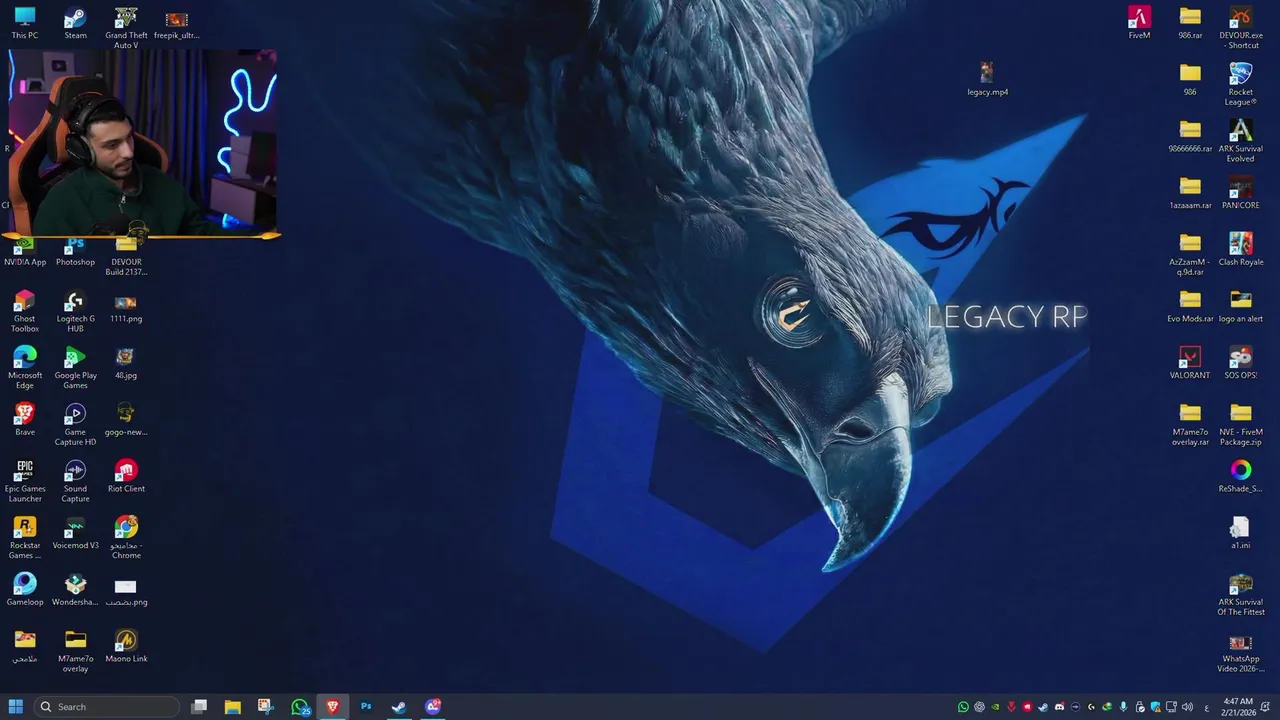This screenshot has height=720, width=1280.
Task: Switch to Brave in the taskbar
Action: [333, 707]
